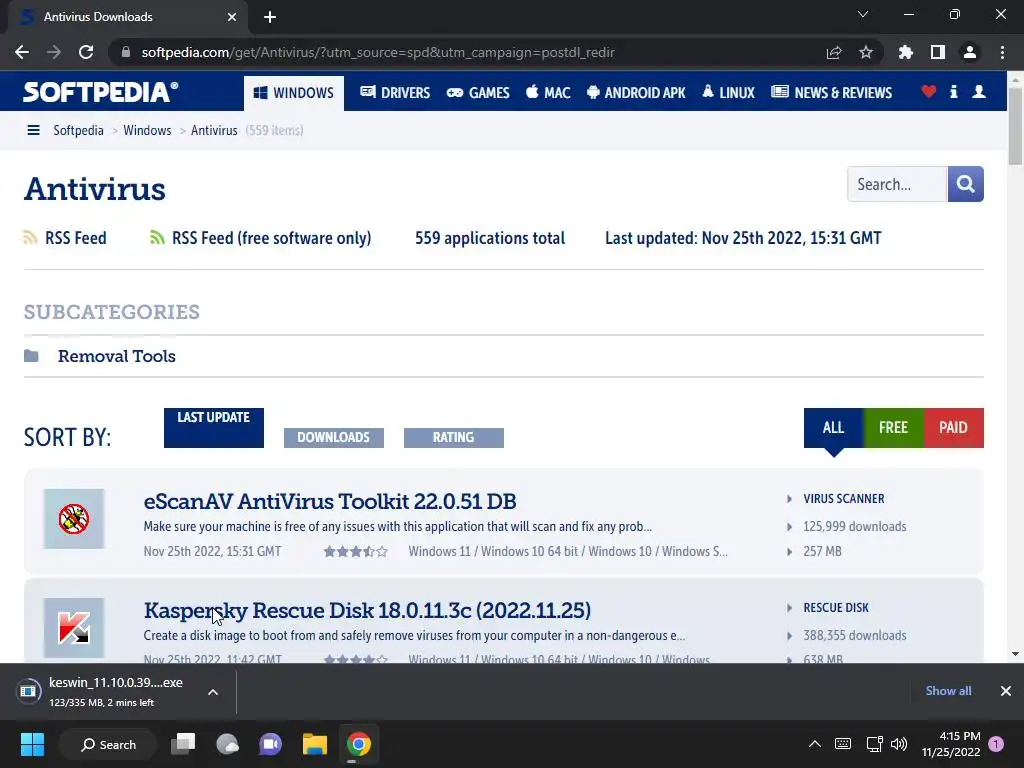The image size is (1024, 768).
Task: Switch to the Android APK section
Action: coord(636,93)
